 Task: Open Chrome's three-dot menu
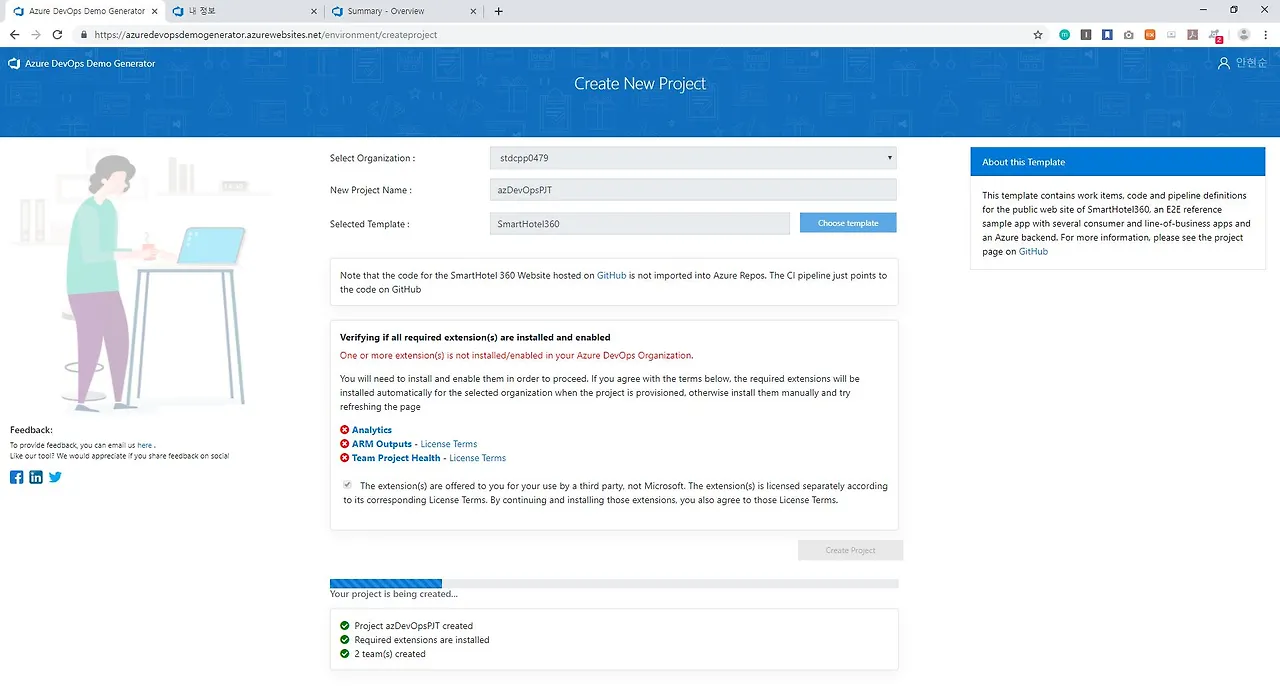pos(1266,34)
